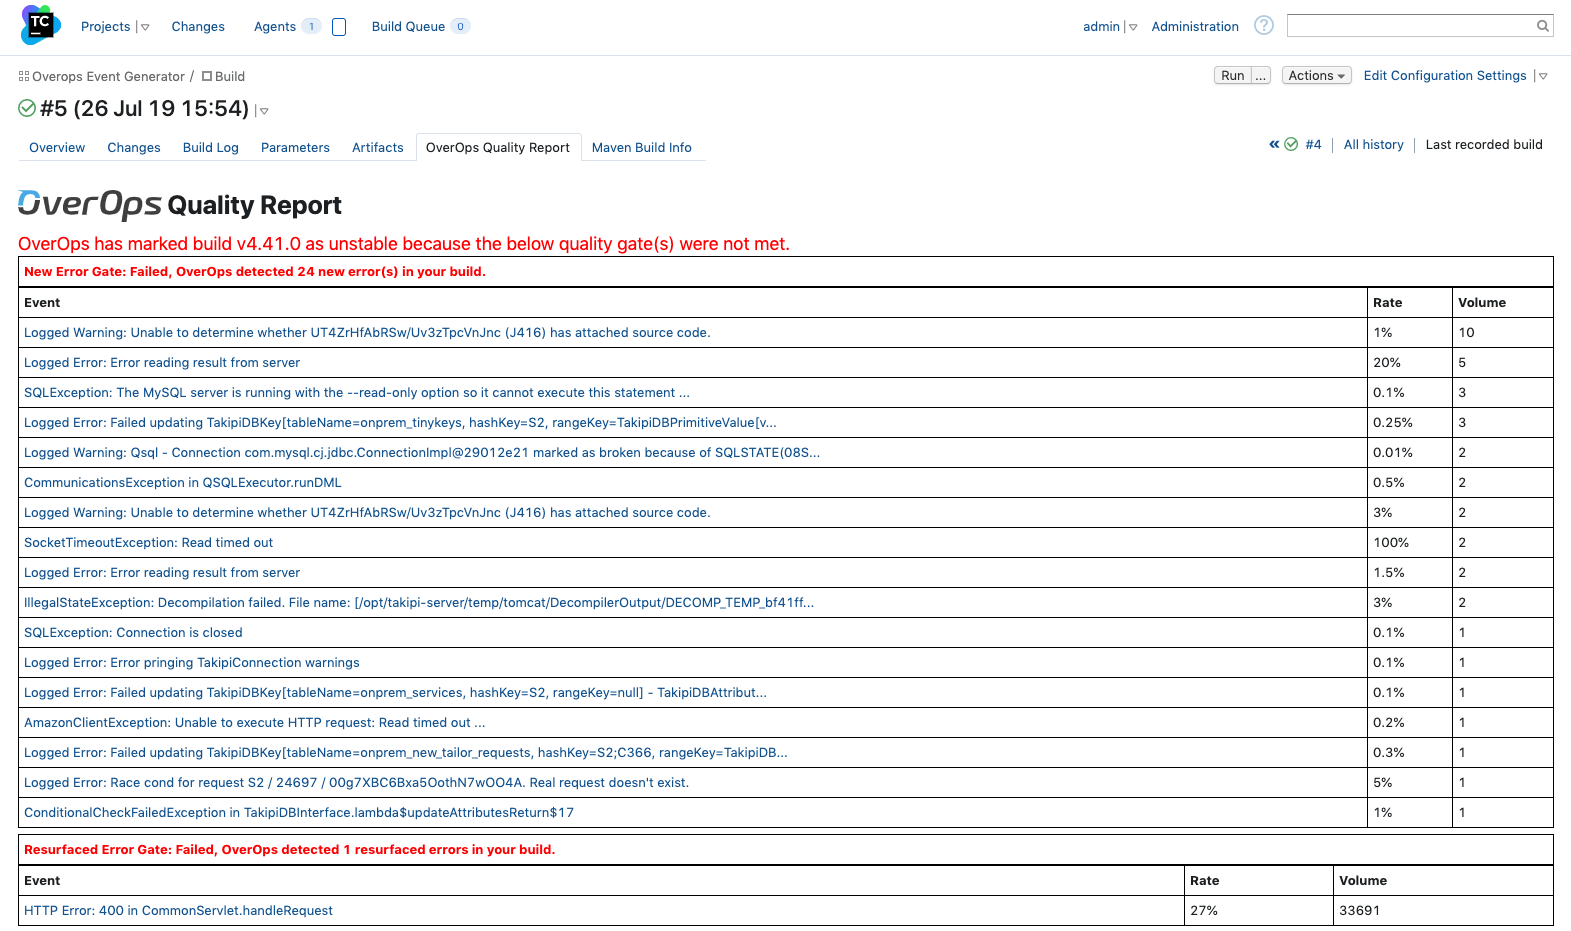Open Agents in the top navigation

tap(275, 26)
